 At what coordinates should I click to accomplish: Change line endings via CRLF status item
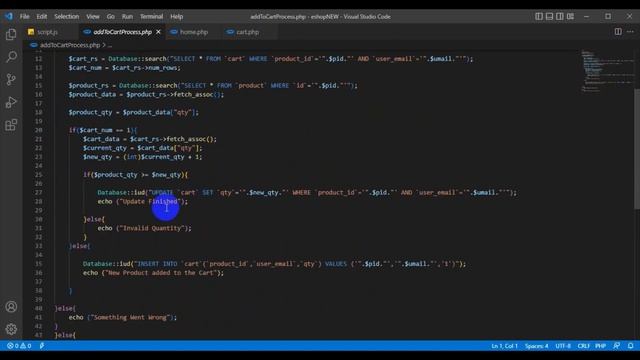click(583, 346)
